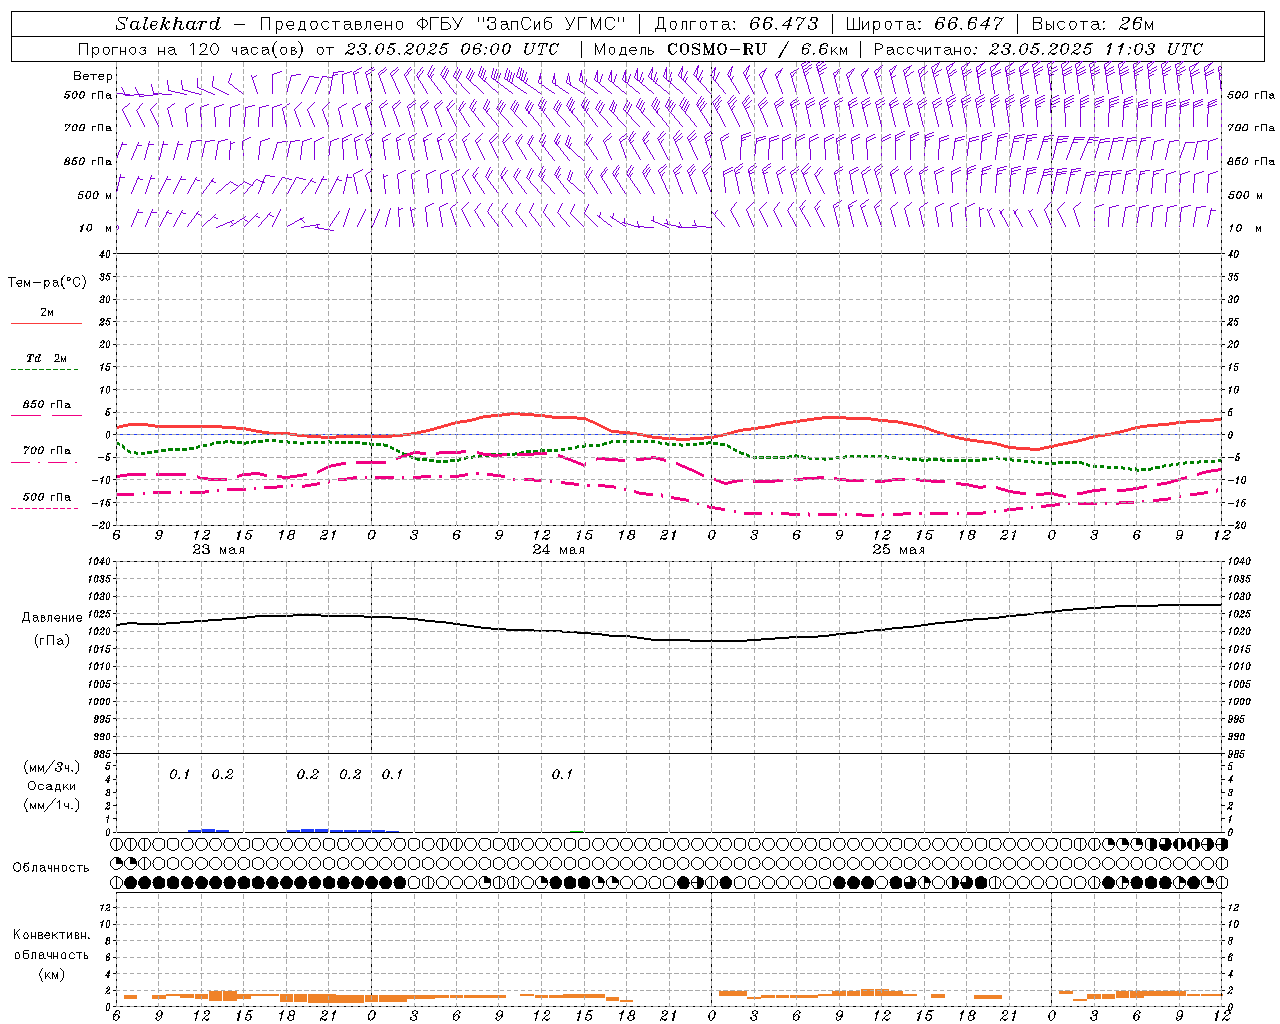The image size is (1280, 1024).
Task: Click the 25 мая date label
Action: (x=898, y=550)
